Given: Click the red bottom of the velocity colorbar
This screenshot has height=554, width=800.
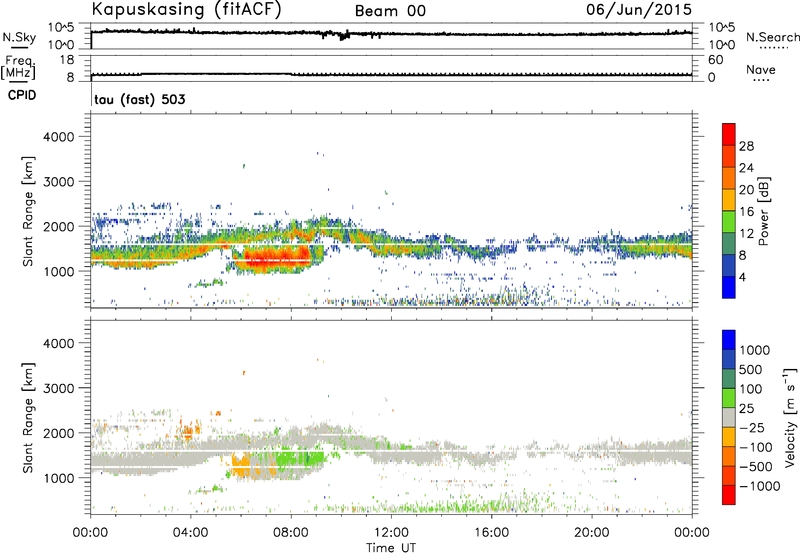Looking at the screenshot, I should 729,495.
